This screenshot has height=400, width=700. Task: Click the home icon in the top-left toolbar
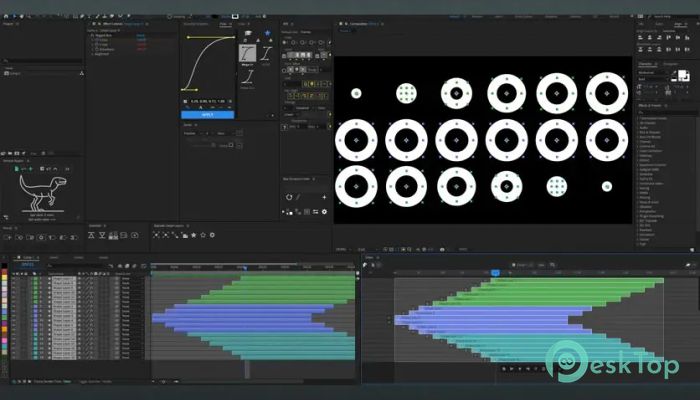click(6, 17)
